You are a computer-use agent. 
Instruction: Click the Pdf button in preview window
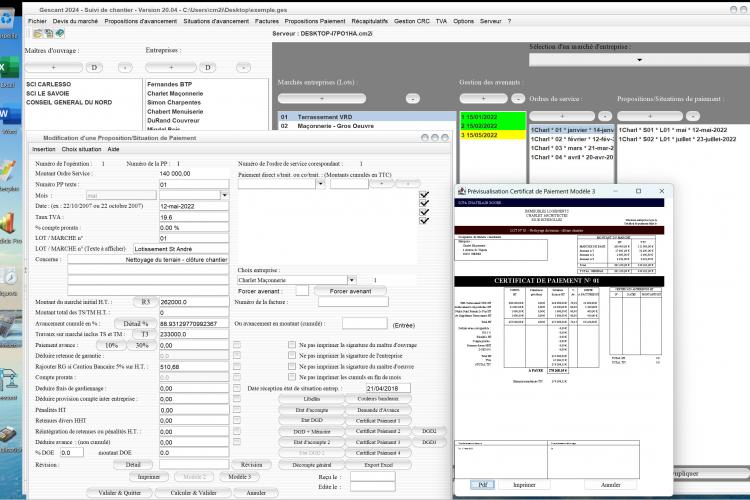pyautogui.click(x=483, y=485)
